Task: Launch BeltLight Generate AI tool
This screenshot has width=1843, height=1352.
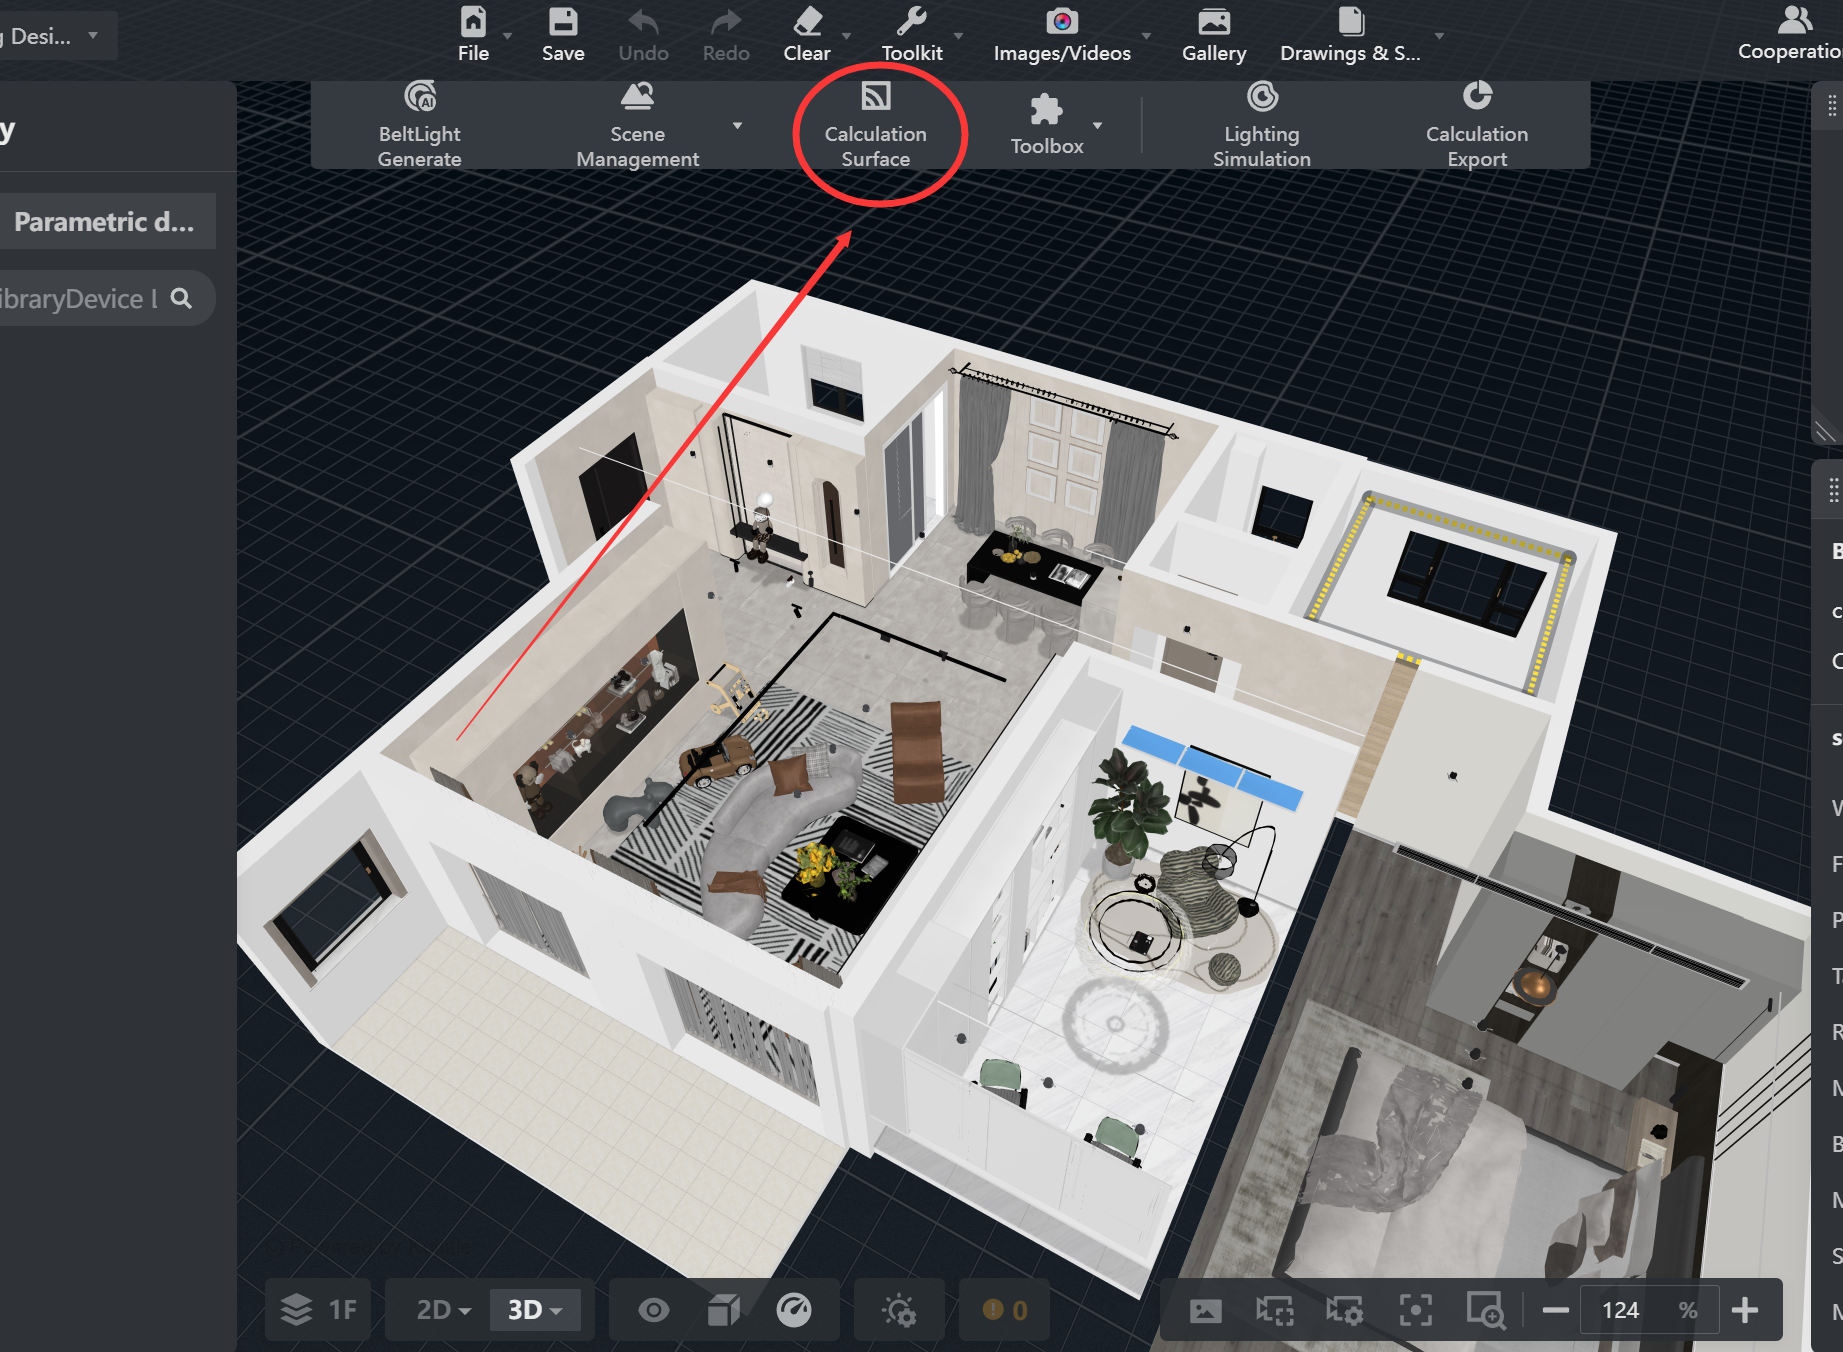Action: point(420,125)
